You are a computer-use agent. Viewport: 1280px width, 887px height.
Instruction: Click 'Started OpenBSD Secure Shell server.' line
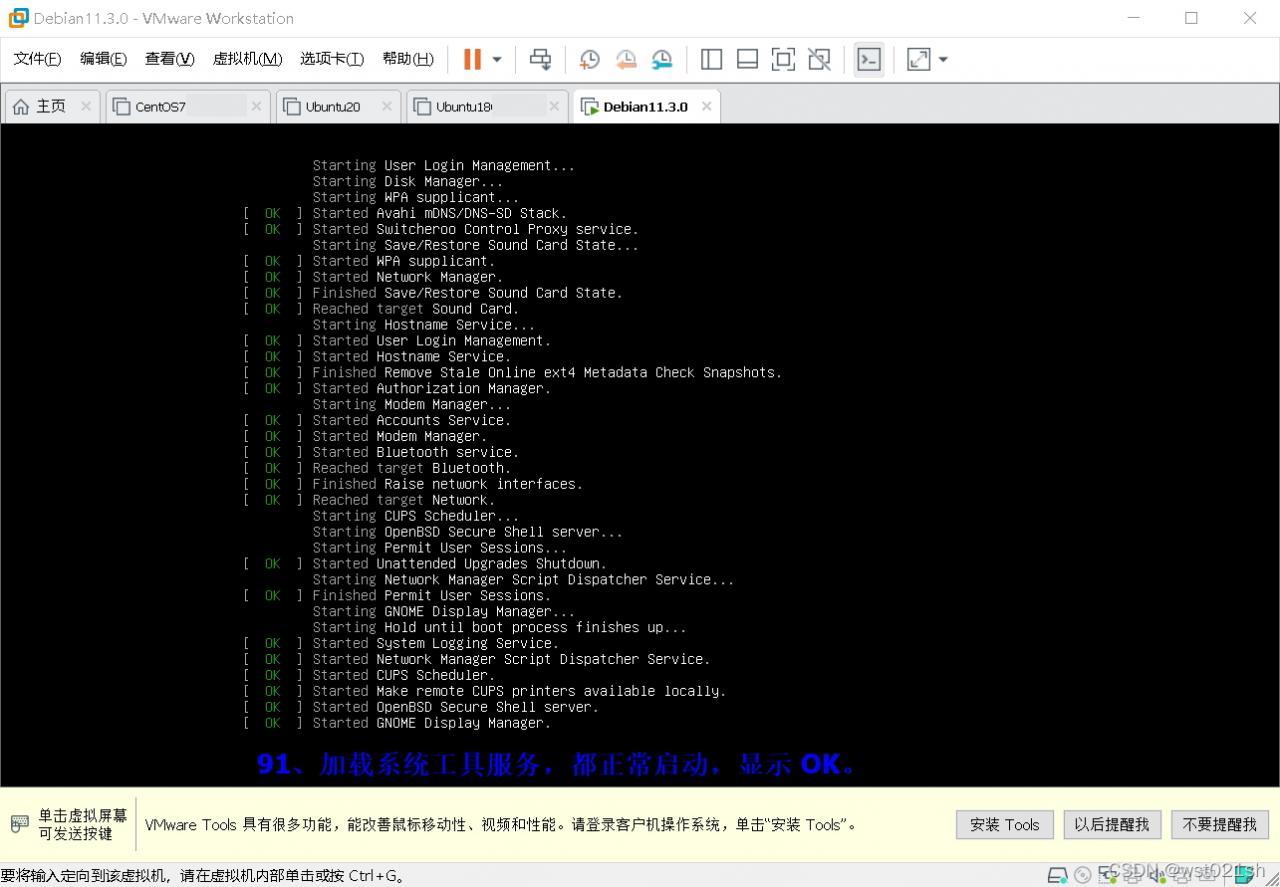click(456, 707)
